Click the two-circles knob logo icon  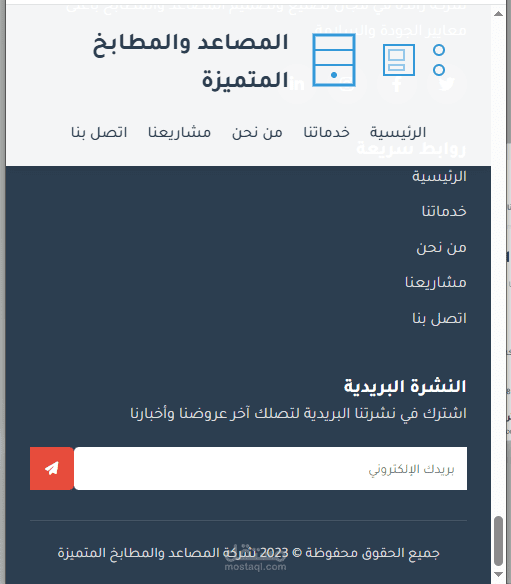tap(439, 60)
